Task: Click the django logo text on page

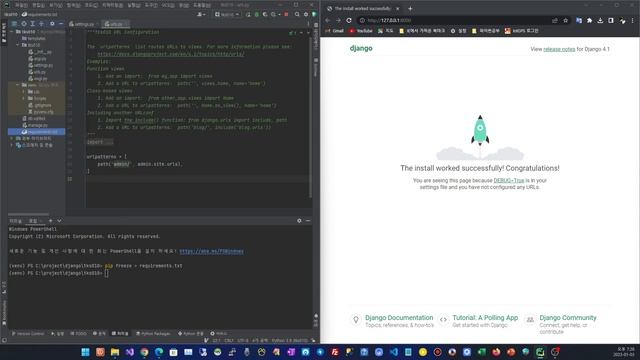Action: point(361,48)
